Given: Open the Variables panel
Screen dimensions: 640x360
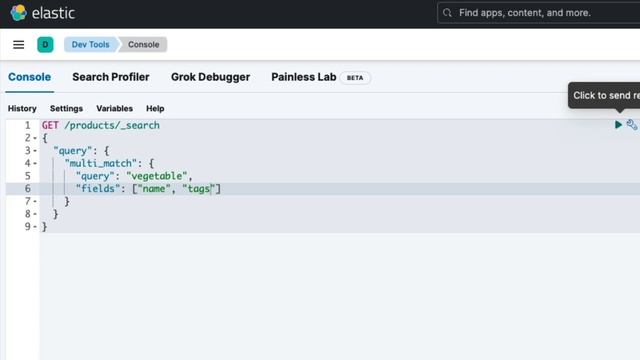Looking at the screenshot, I should (114, 109).
